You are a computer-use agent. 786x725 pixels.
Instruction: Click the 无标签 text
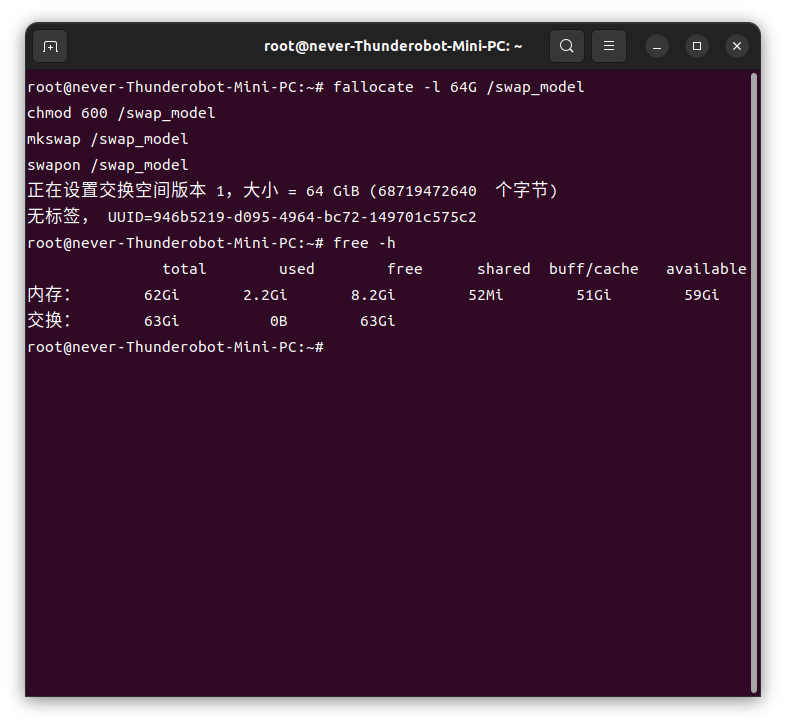pyautogui.click(x=54, y=217)
